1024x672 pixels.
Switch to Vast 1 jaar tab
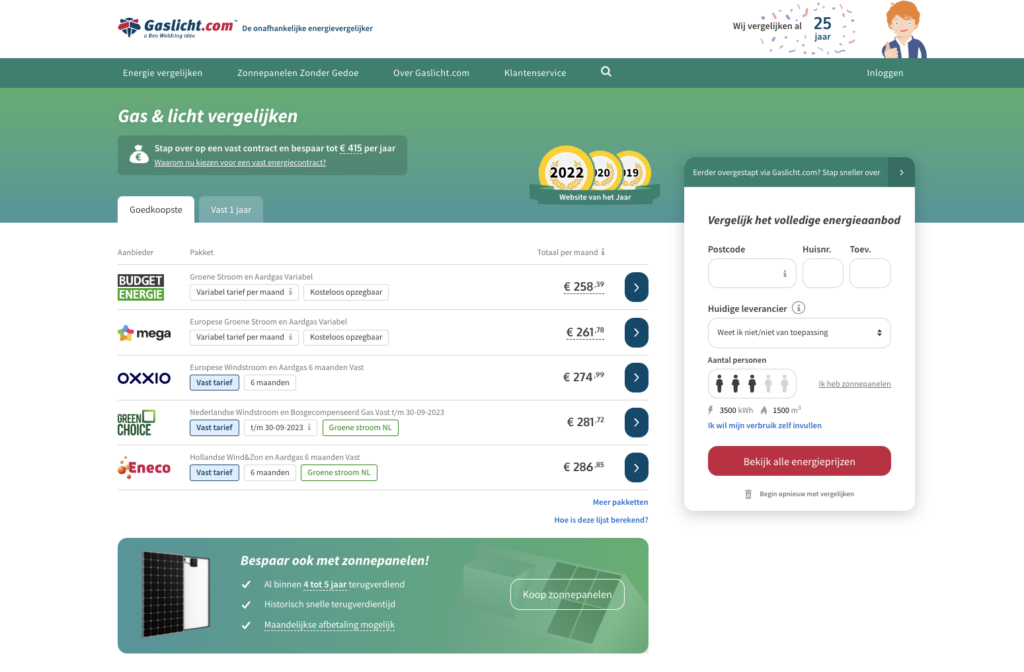click(x=231, y=210)
